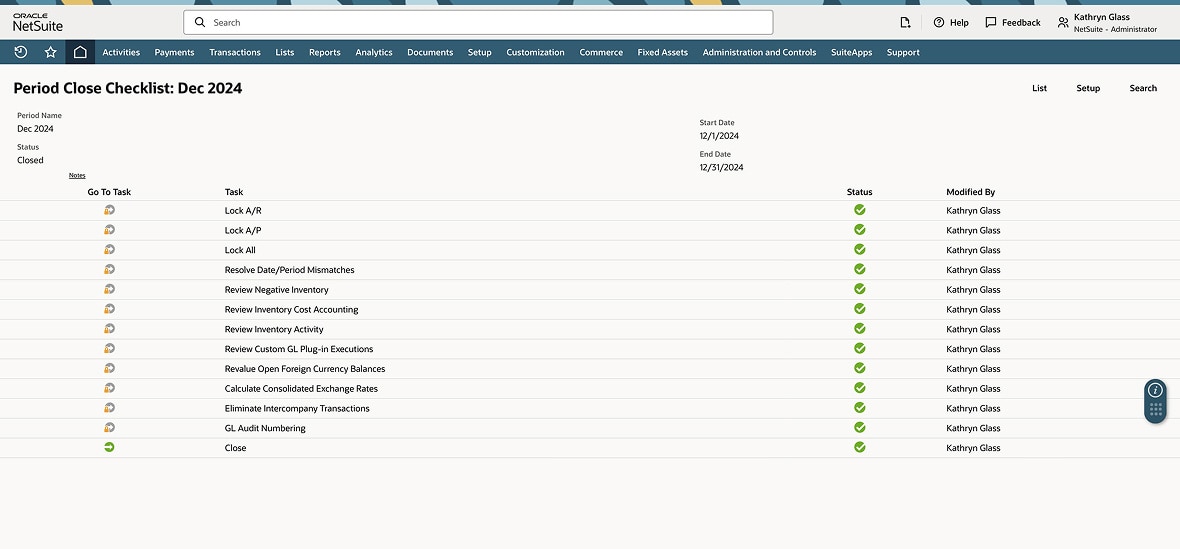Open the Kathryn Glass role menu

[1107, 22]
